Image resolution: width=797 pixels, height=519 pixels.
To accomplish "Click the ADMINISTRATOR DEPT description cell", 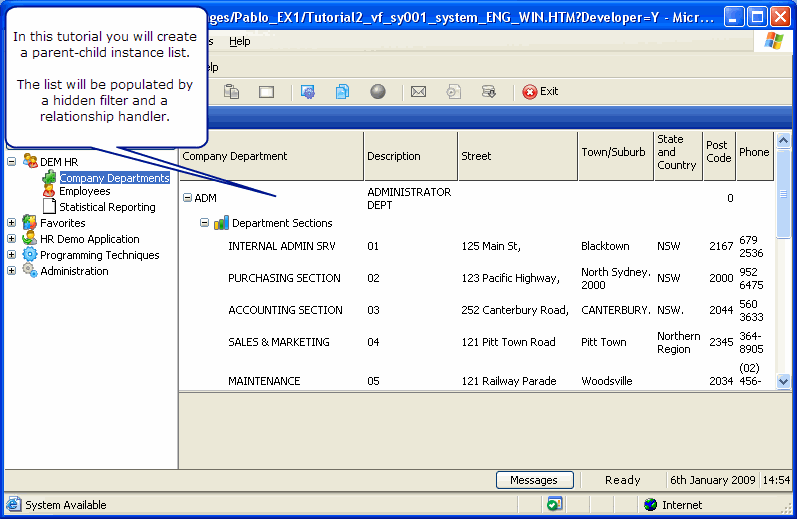I will click(409, 198).
